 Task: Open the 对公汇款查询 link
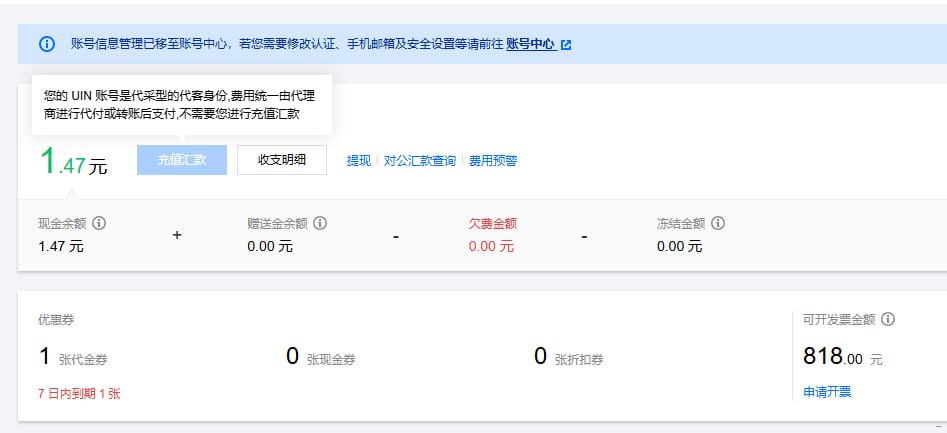(420, 161)
